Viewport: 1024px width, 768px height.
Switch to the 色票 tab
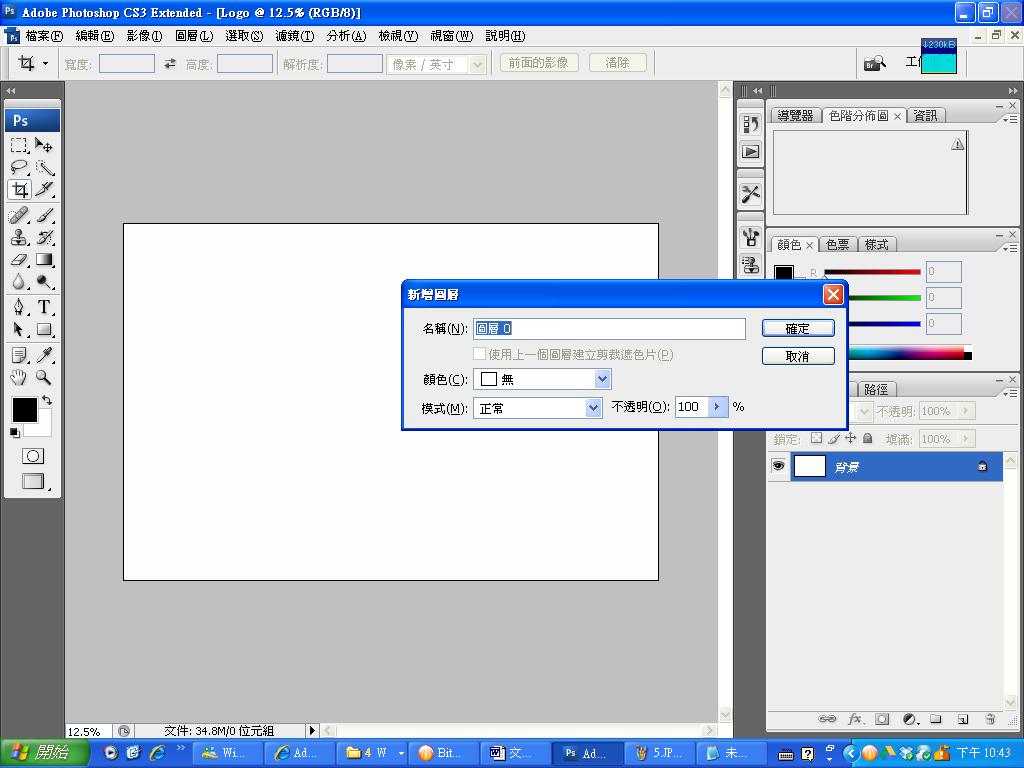pyautogui.click(x=837, y=245)
